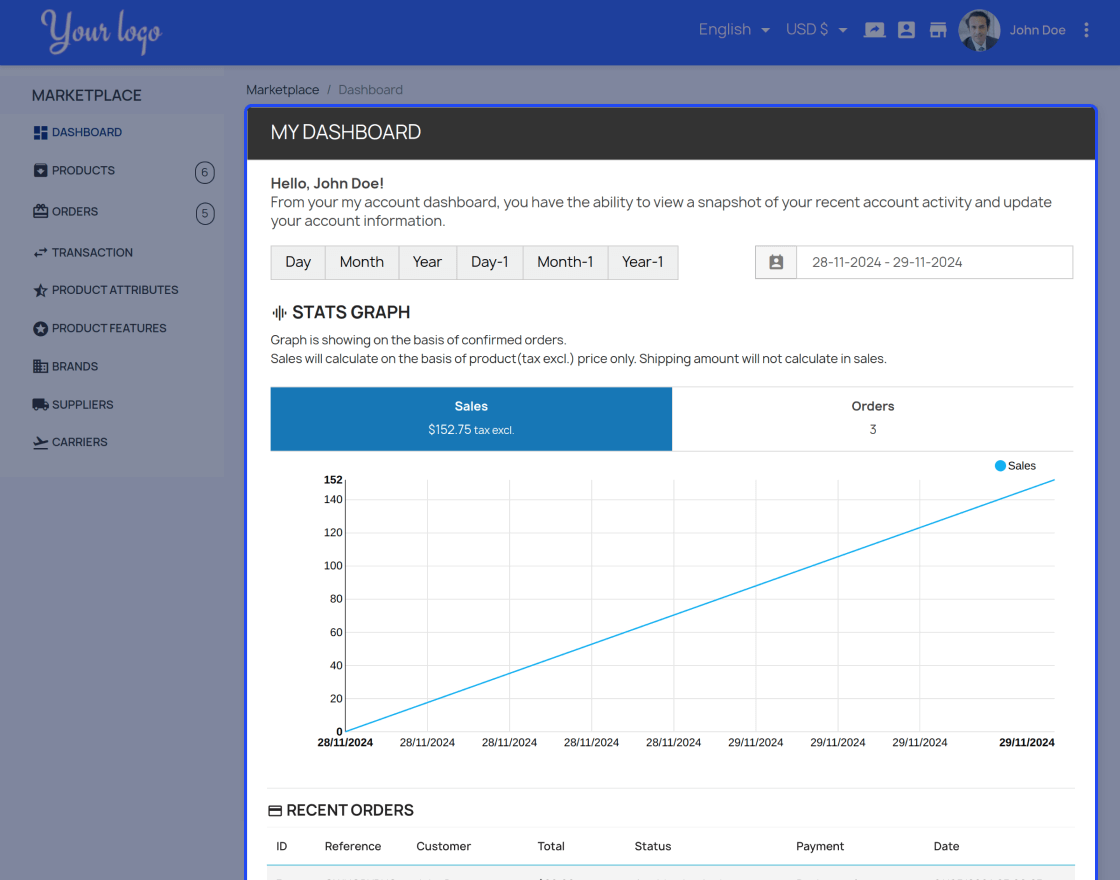Expand the English language dropdown
Screen dimensions: 1120x880
coord(734,30)
